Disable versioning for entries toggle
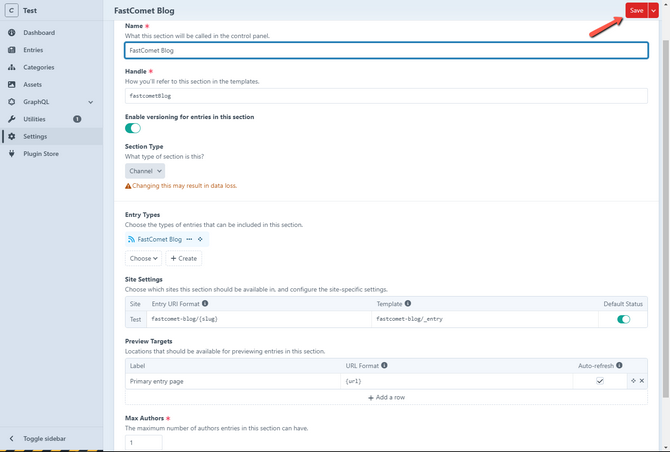This screenshot has height=452, width=670. point(133,128)
